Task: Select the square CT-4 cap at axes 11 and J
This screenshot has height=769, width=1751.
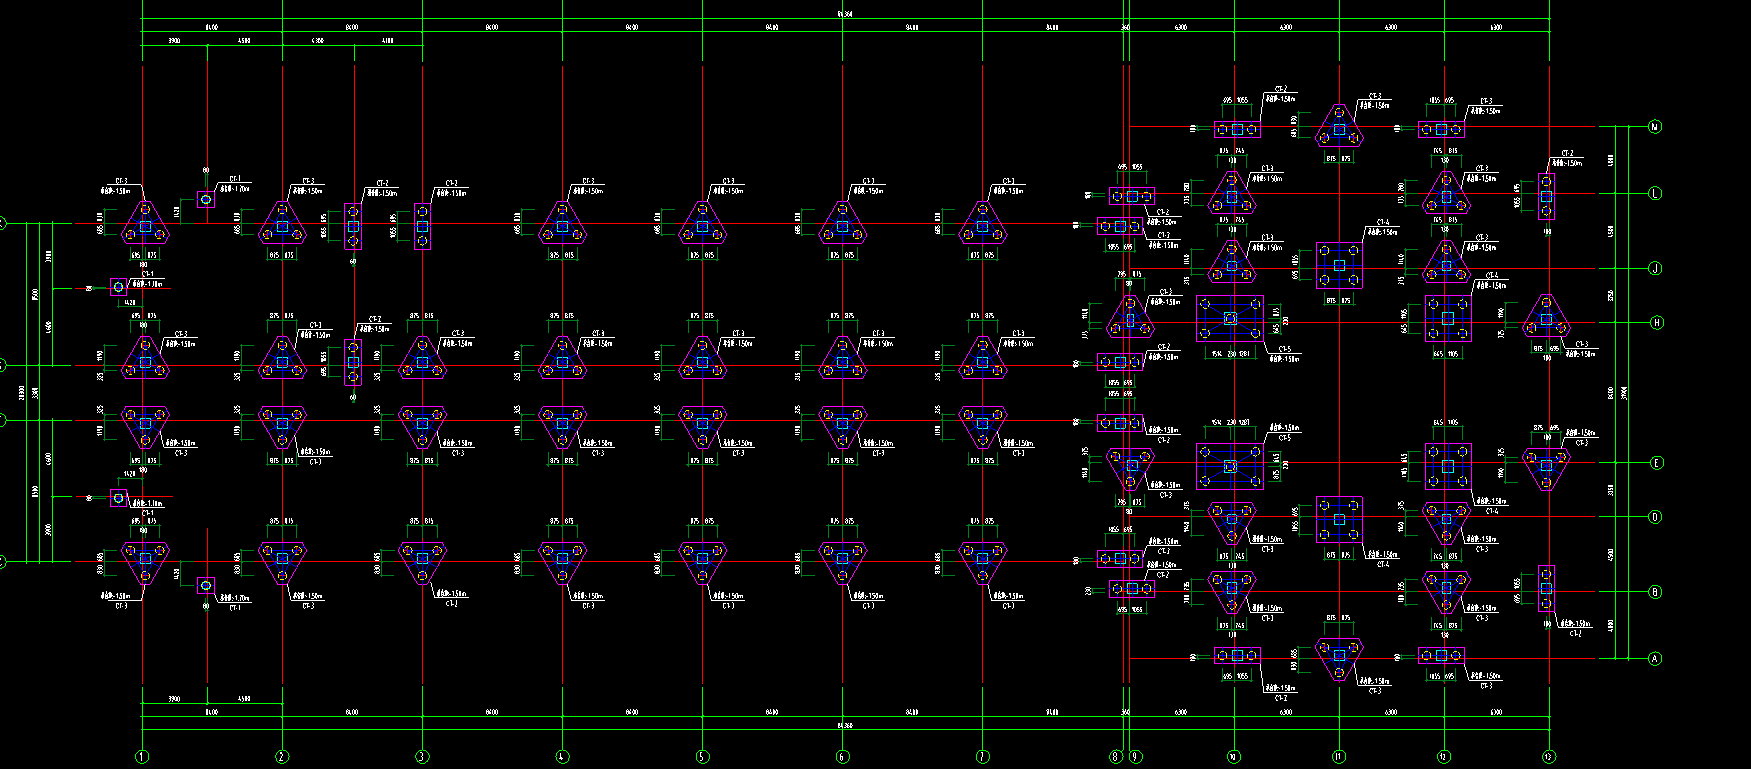Action: (1339, 265)
